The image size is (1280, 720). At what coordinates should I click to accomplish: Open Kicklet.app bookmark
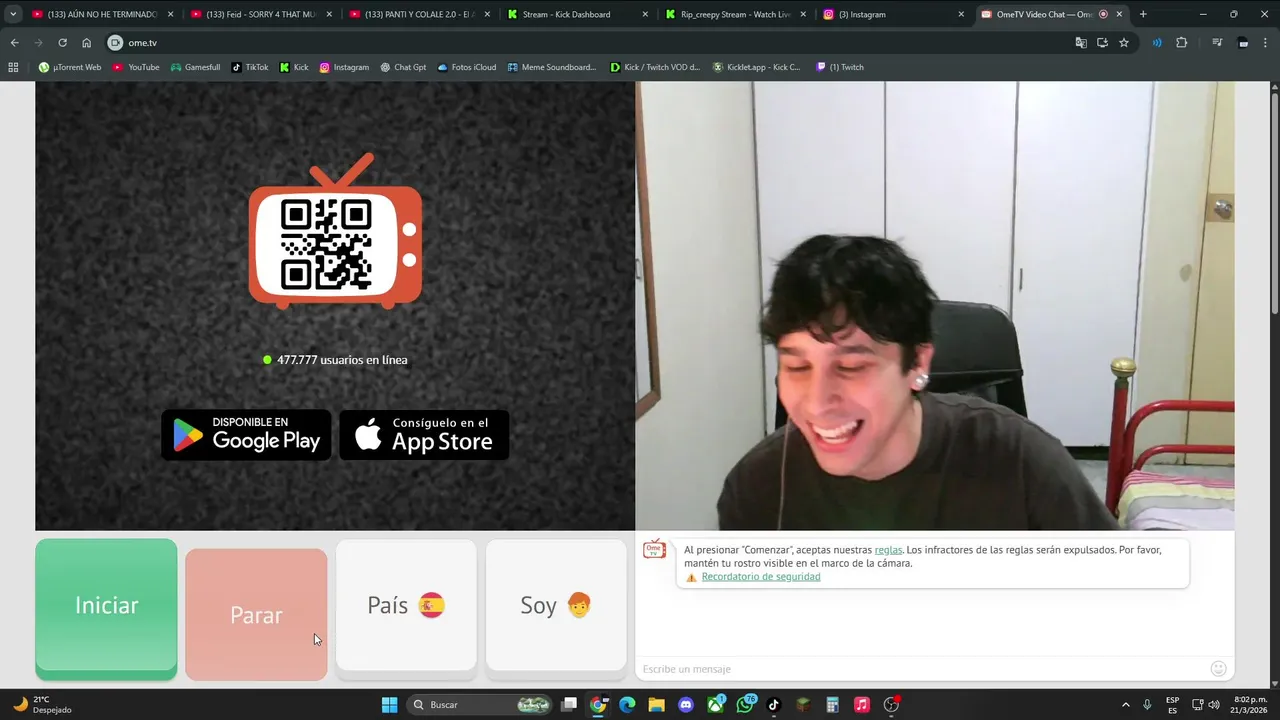point(757,67)
